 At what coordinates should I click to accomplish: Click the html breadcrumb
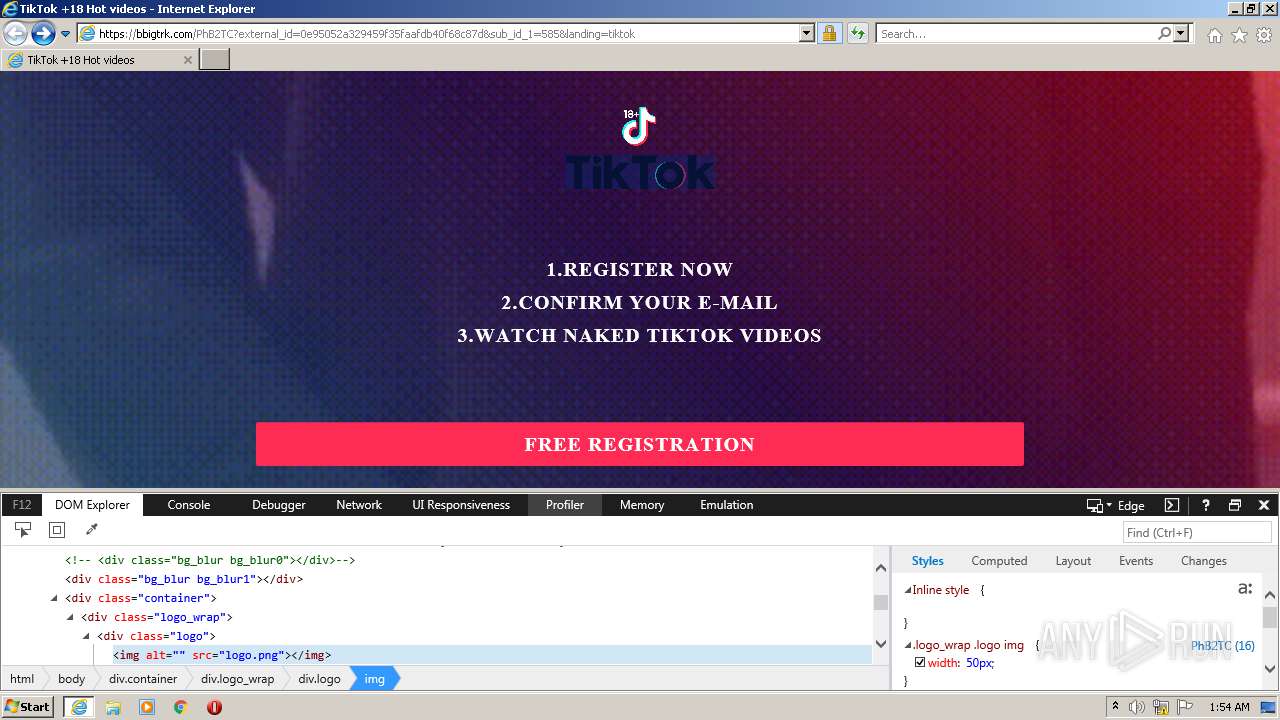coord(22,679)
